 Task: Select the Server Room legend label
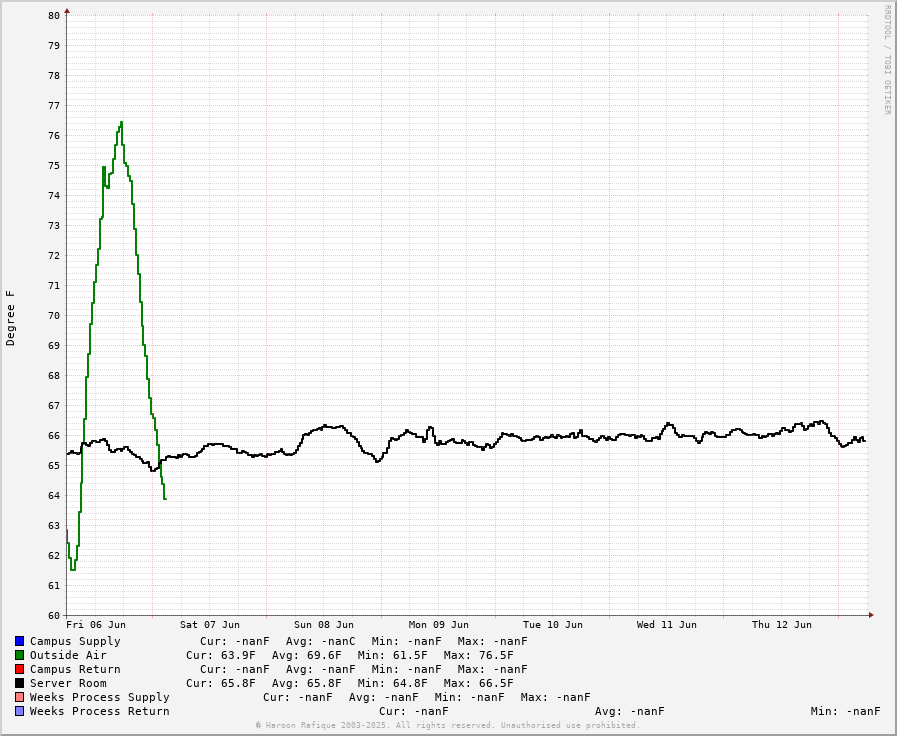tap(68, 683)
